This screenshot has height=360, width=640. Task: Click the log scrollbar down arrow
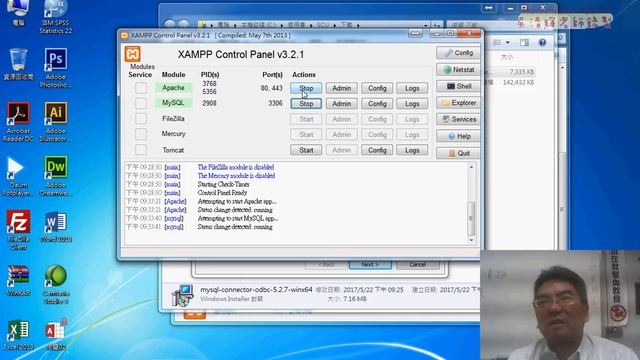(x=471, y=240)
